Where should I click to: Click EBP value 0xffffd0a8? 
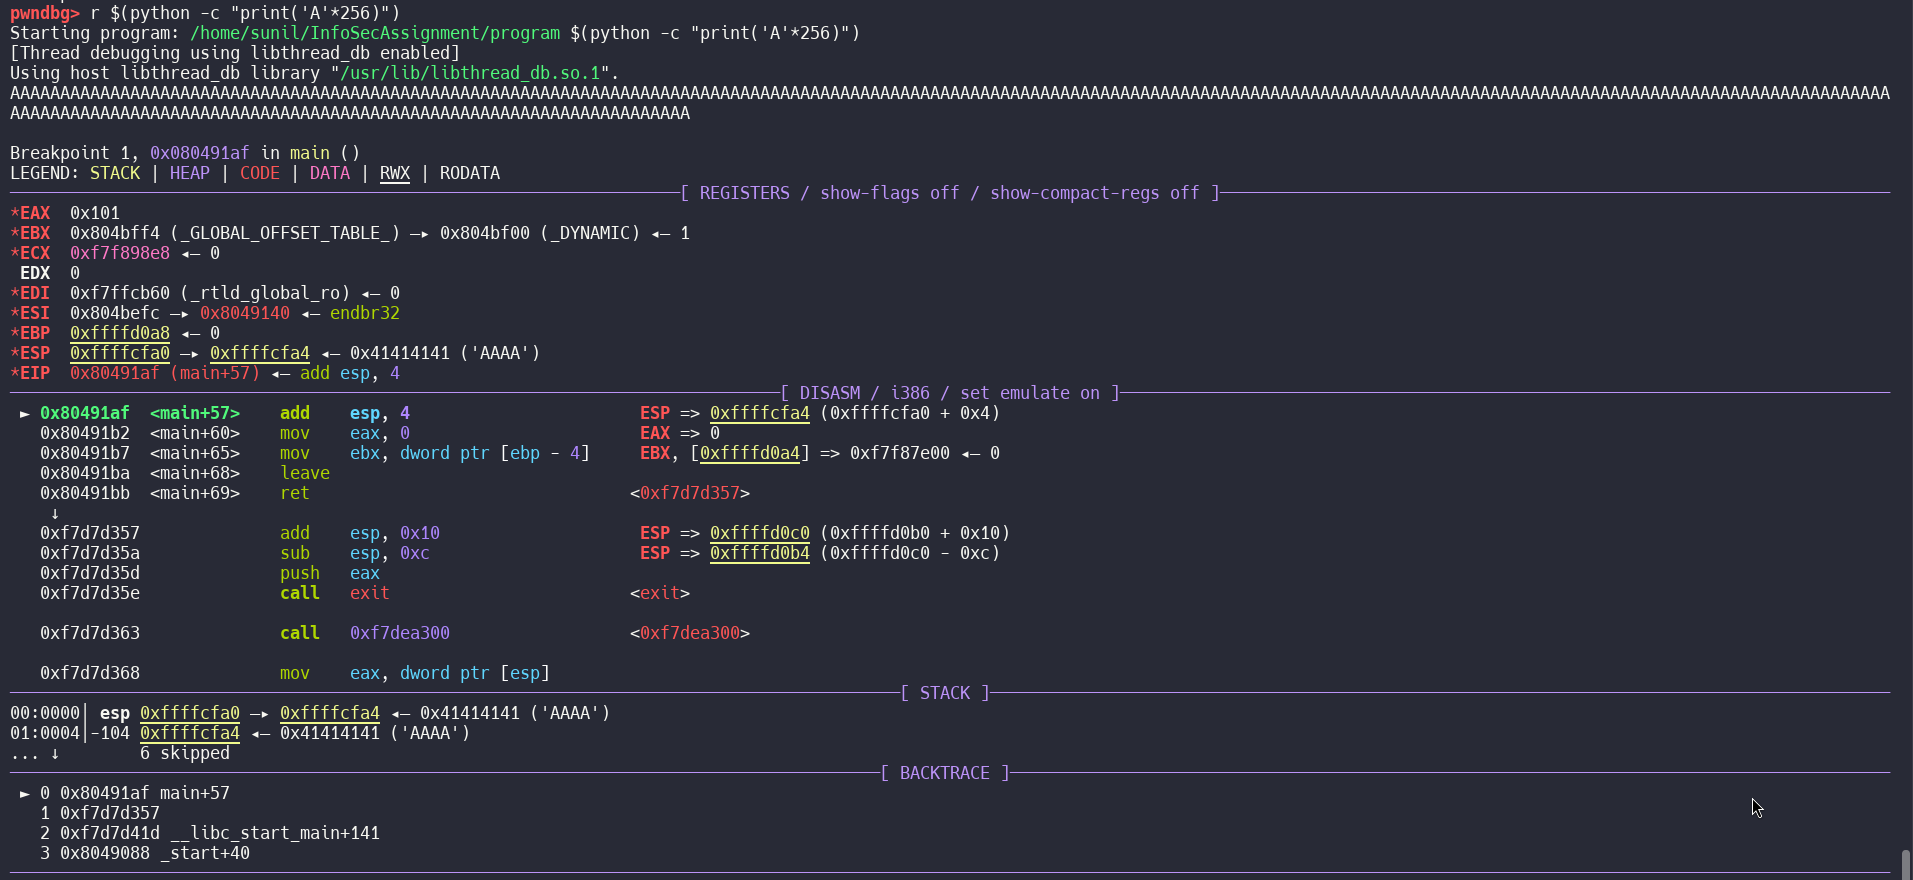(120, 333)
